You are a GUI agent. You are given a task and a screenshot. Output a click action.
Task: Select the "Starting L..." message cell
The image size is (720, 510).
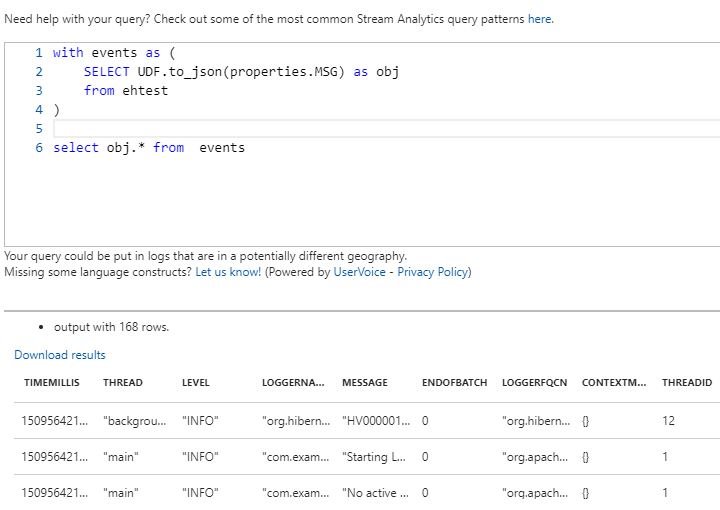coord(373,457)
